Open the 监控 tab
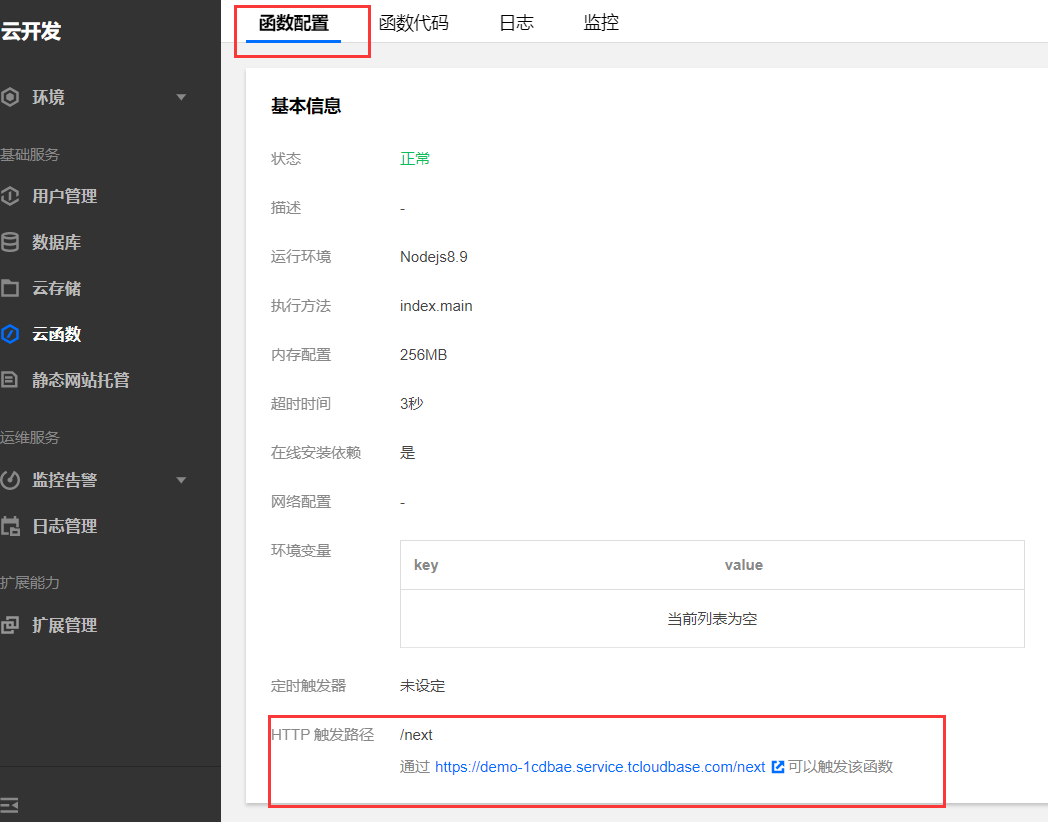Image resolution: width=1048 pixels, height=822 pixels. pos(601,23)
